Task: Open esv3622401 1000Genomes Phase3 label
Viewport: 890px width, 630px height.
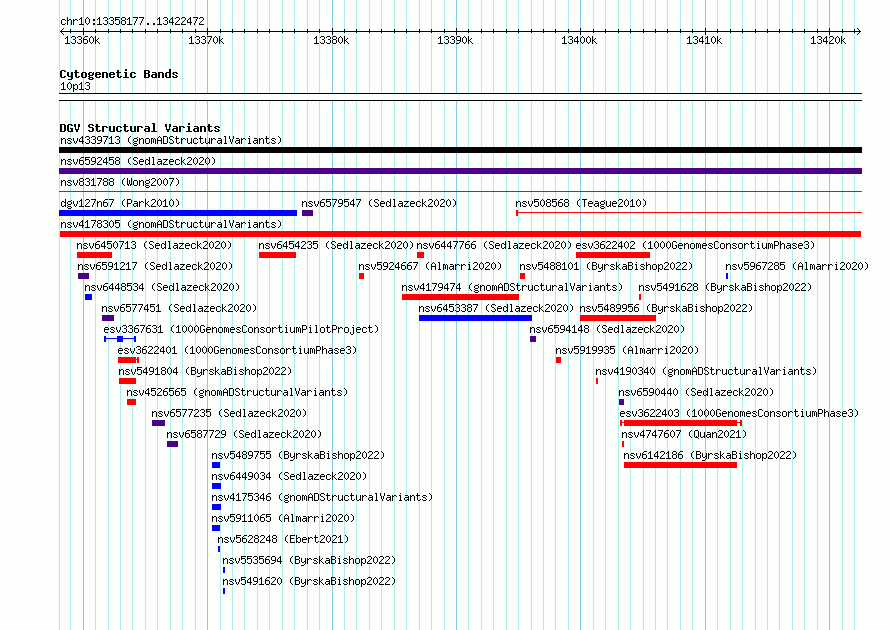Action: click(x=237, y=350)
